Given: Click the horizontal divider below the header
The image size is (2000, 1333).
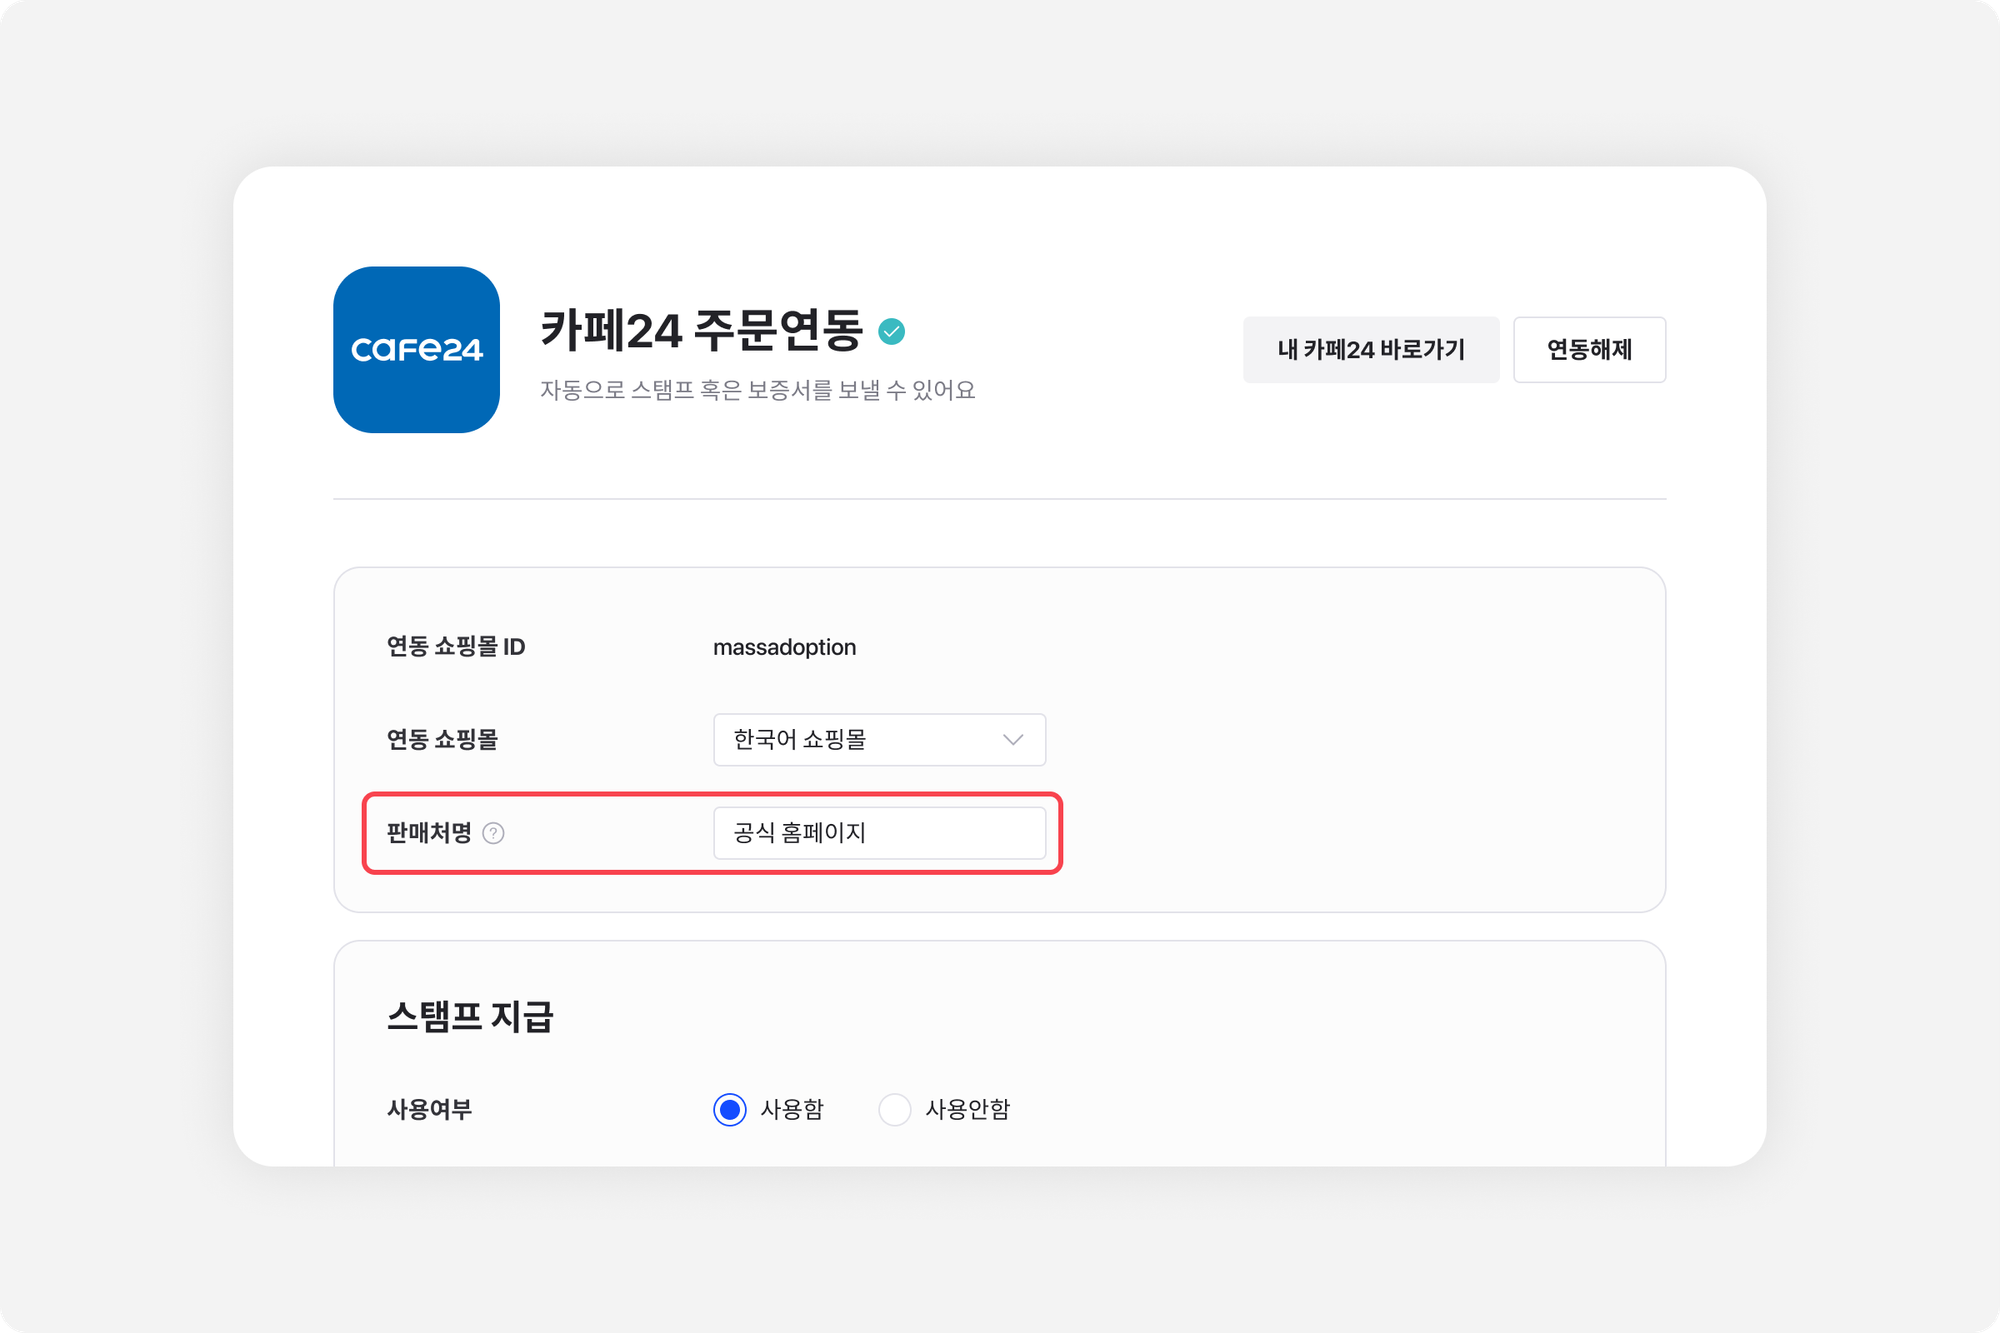Looking at the screenshot, I should 1000,498.
